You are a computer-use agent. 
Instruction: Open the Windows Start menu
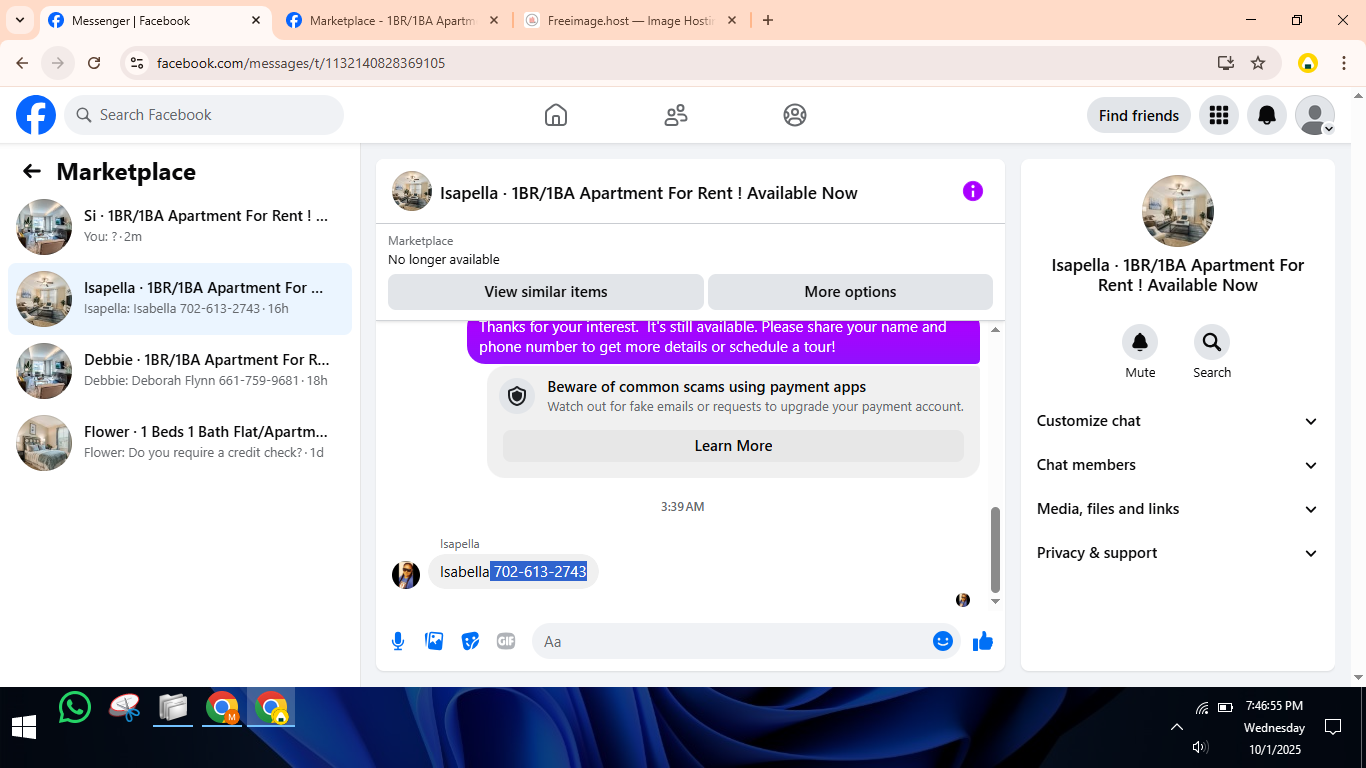(24, 727)
